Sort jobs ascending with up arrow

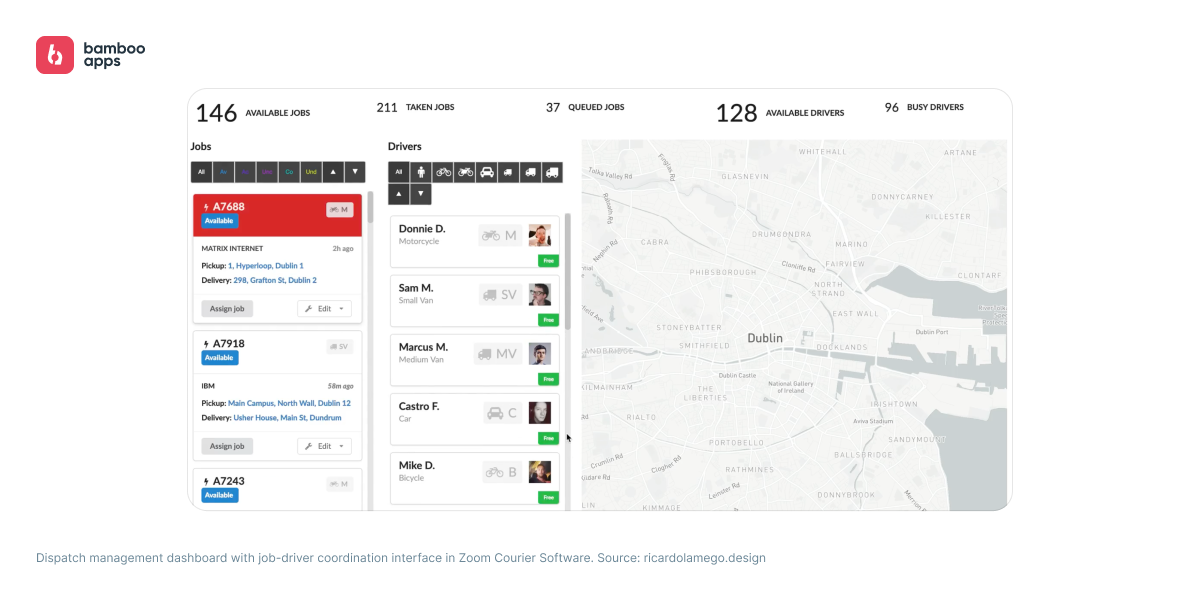coord(333,172)
